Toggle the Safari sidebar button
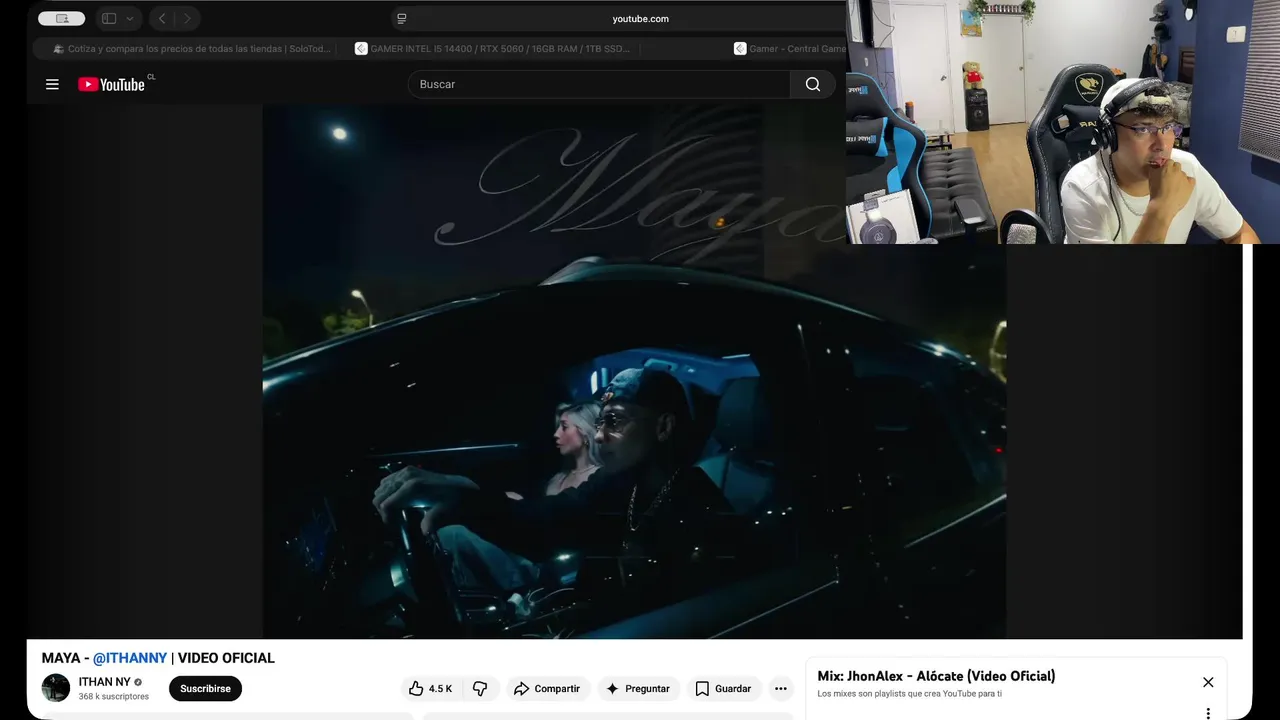 [109, 18]
